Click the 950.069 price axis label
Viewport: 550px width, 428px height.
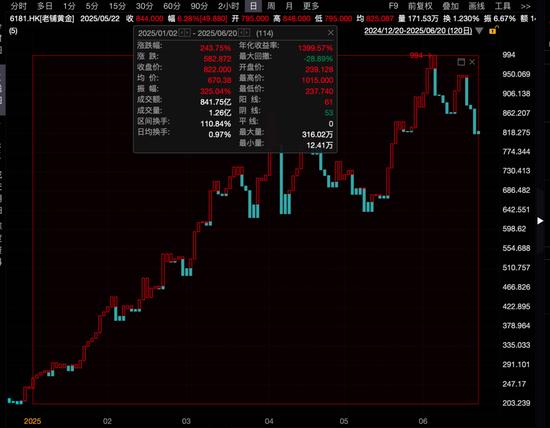pyautogui.click(x=516, y=74)
